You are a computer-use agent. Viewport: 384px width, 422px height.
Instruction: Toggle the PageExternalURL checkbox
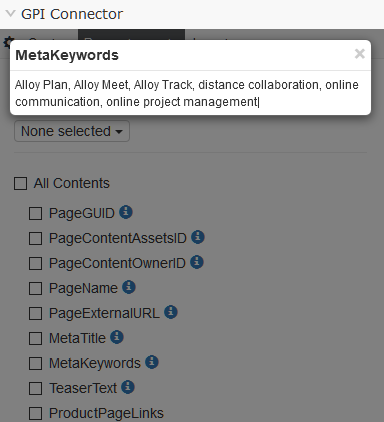(x=35, y=313)
